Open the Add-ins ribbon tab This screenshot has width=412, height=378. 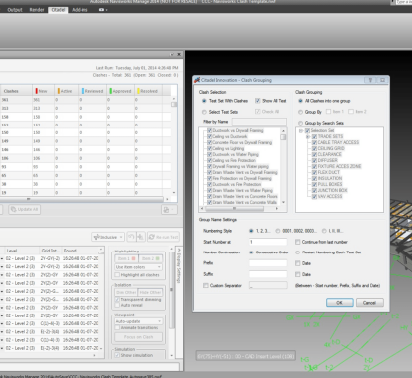80,10
